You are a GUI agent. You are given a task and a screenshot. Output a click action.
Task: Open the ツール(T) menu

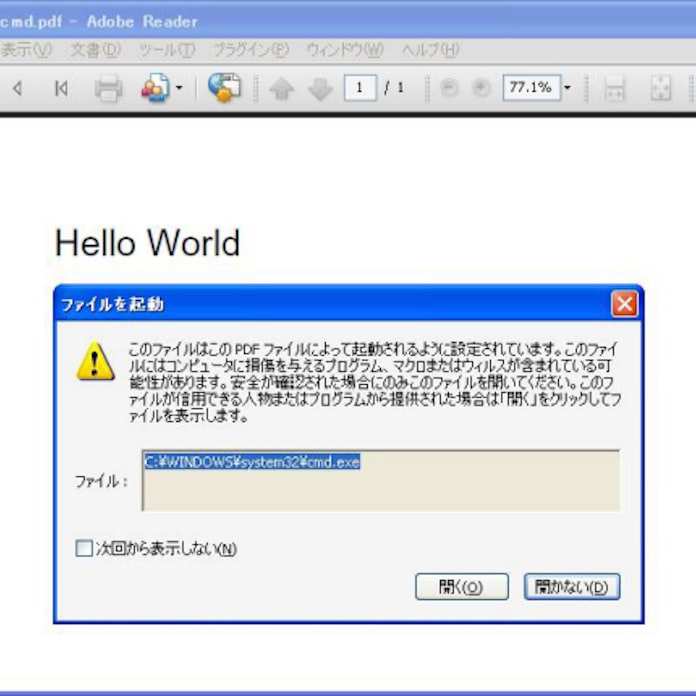[x=167, y=49]
